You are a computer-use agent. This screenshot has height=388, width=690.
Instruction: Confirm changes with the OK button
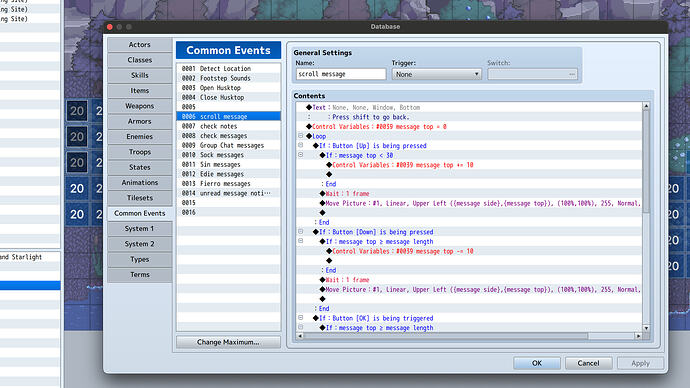[537, 363]
